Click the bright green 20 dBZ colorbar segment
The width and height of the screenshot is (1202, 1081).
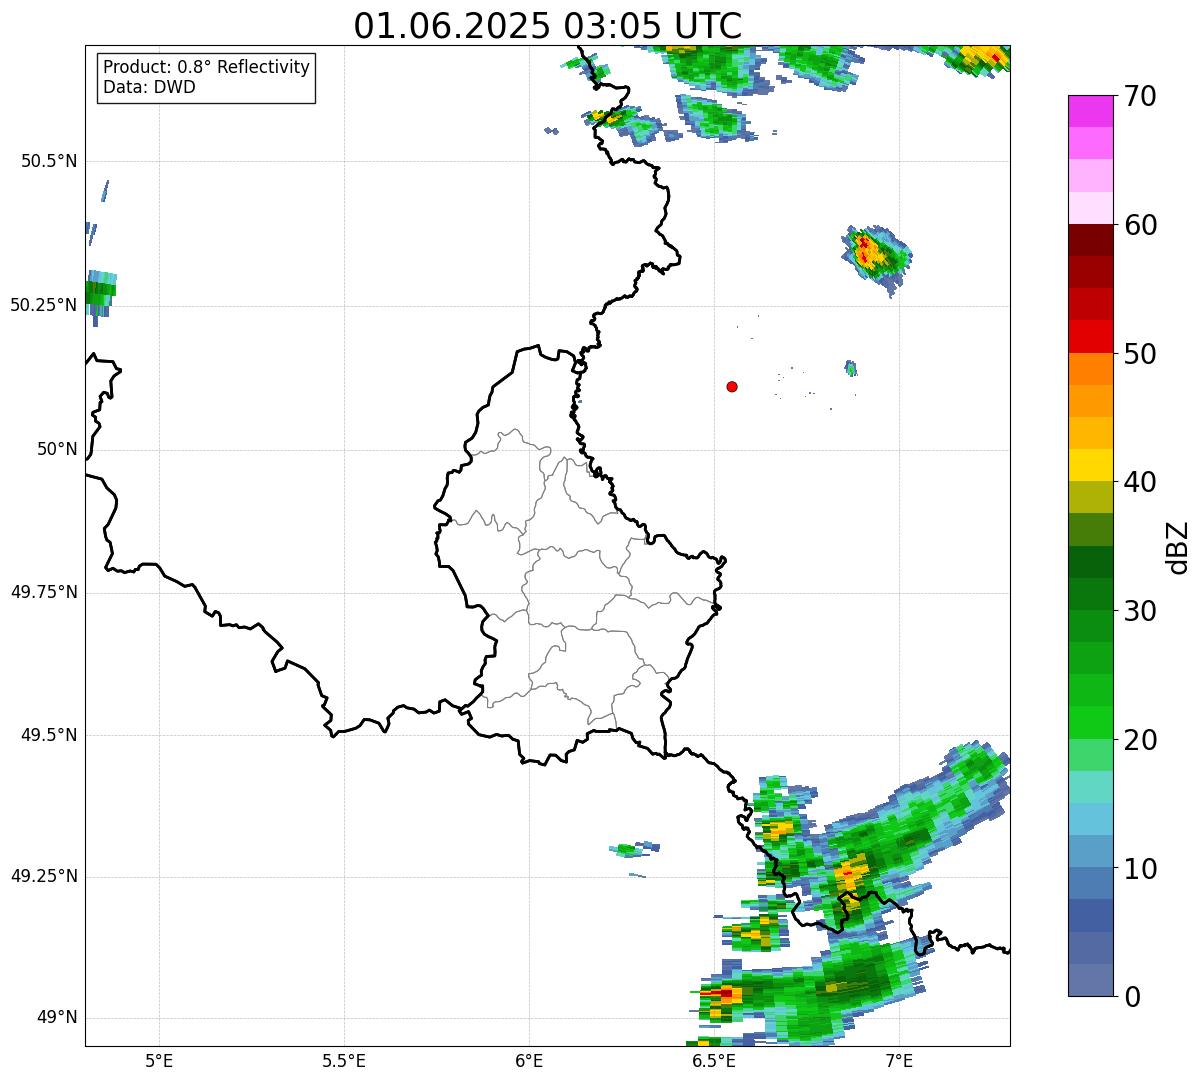pos(1089,723)
